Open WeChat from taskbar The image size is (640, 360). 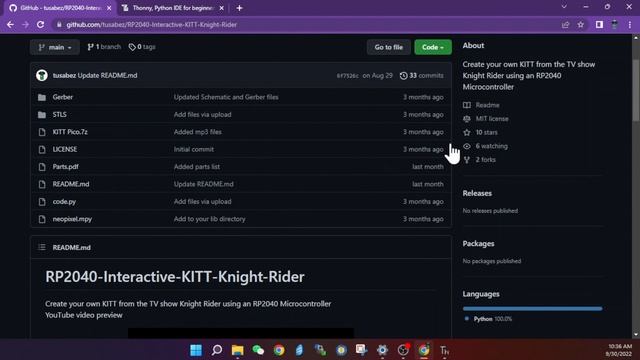tap(258, 350)
